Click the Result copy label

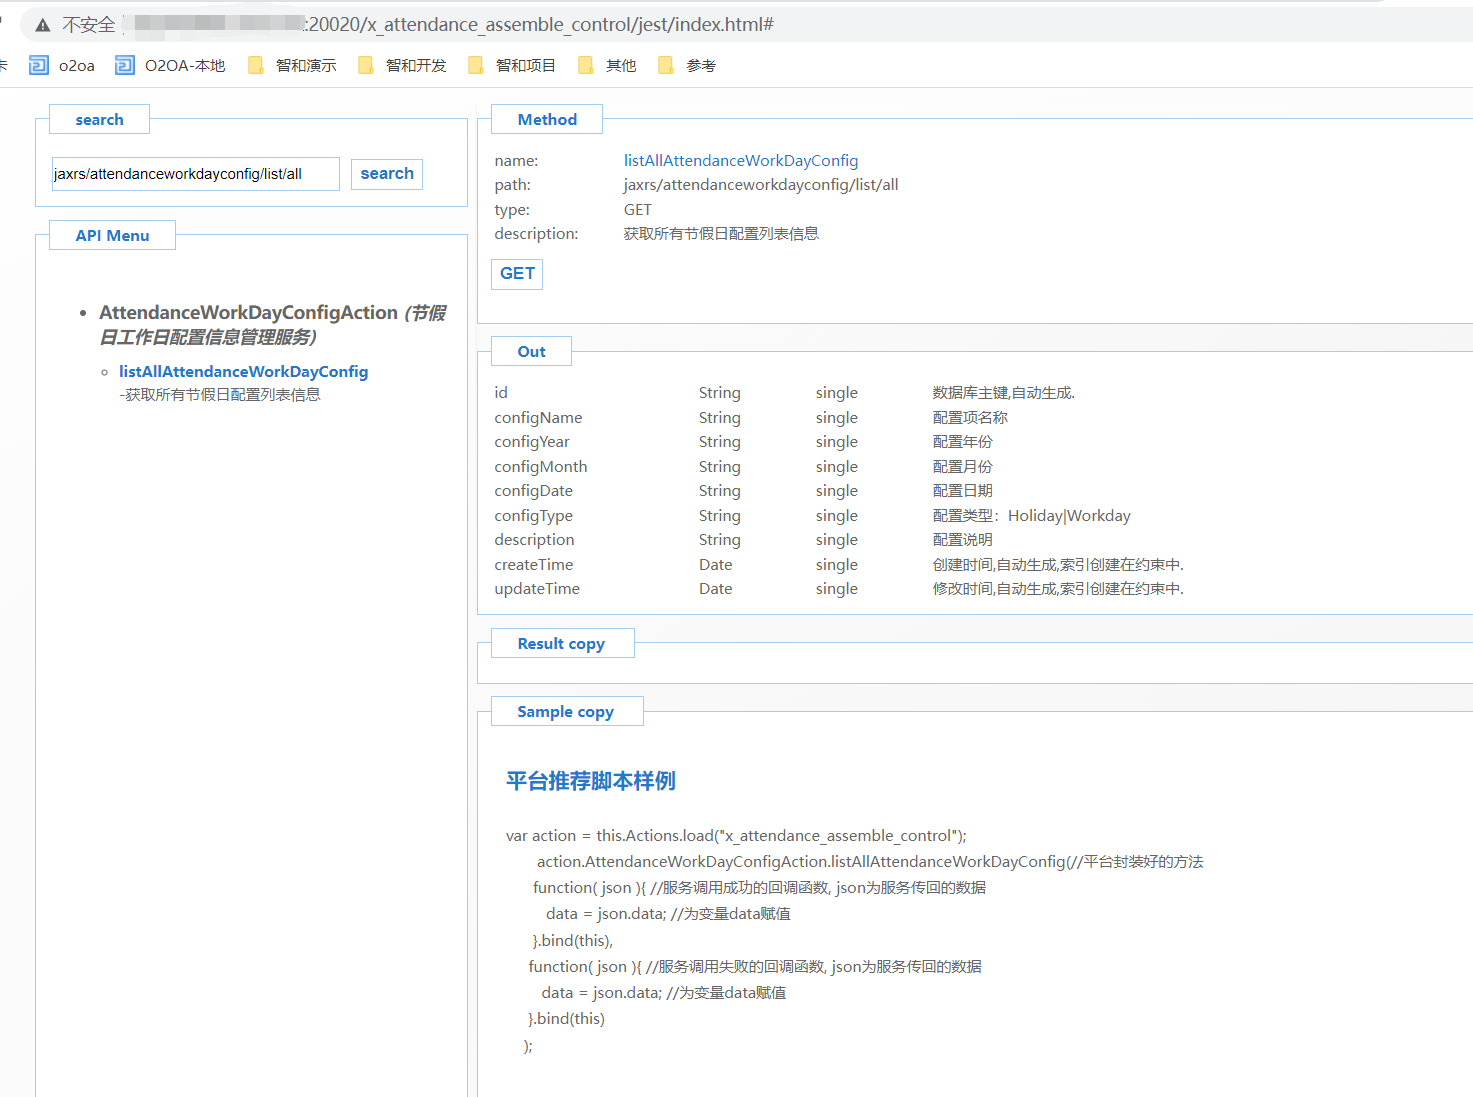click(561, 644)
